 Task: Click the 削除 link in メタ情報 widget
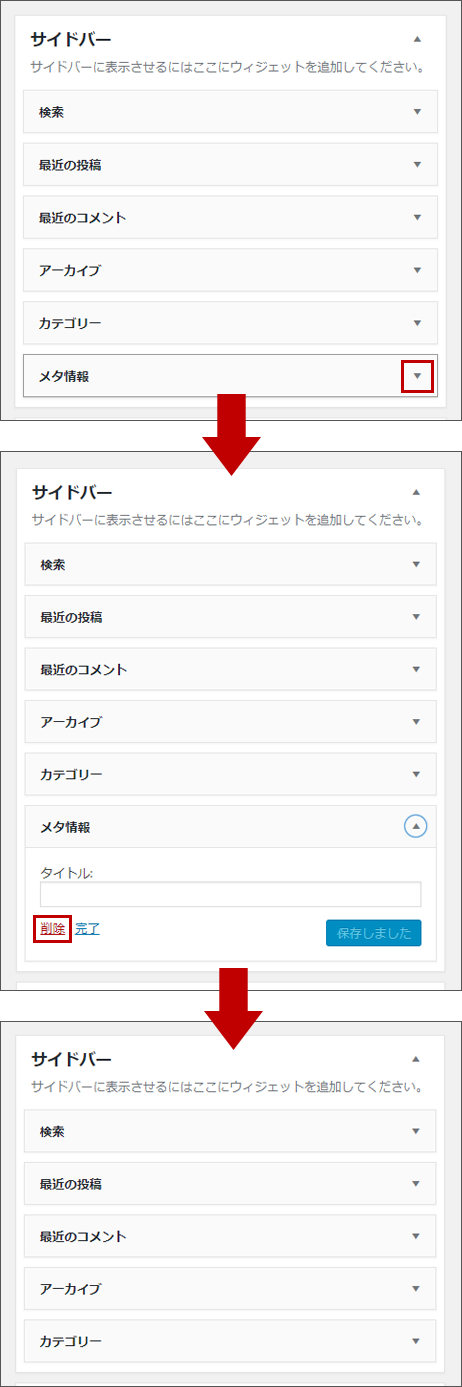(52, 929)
